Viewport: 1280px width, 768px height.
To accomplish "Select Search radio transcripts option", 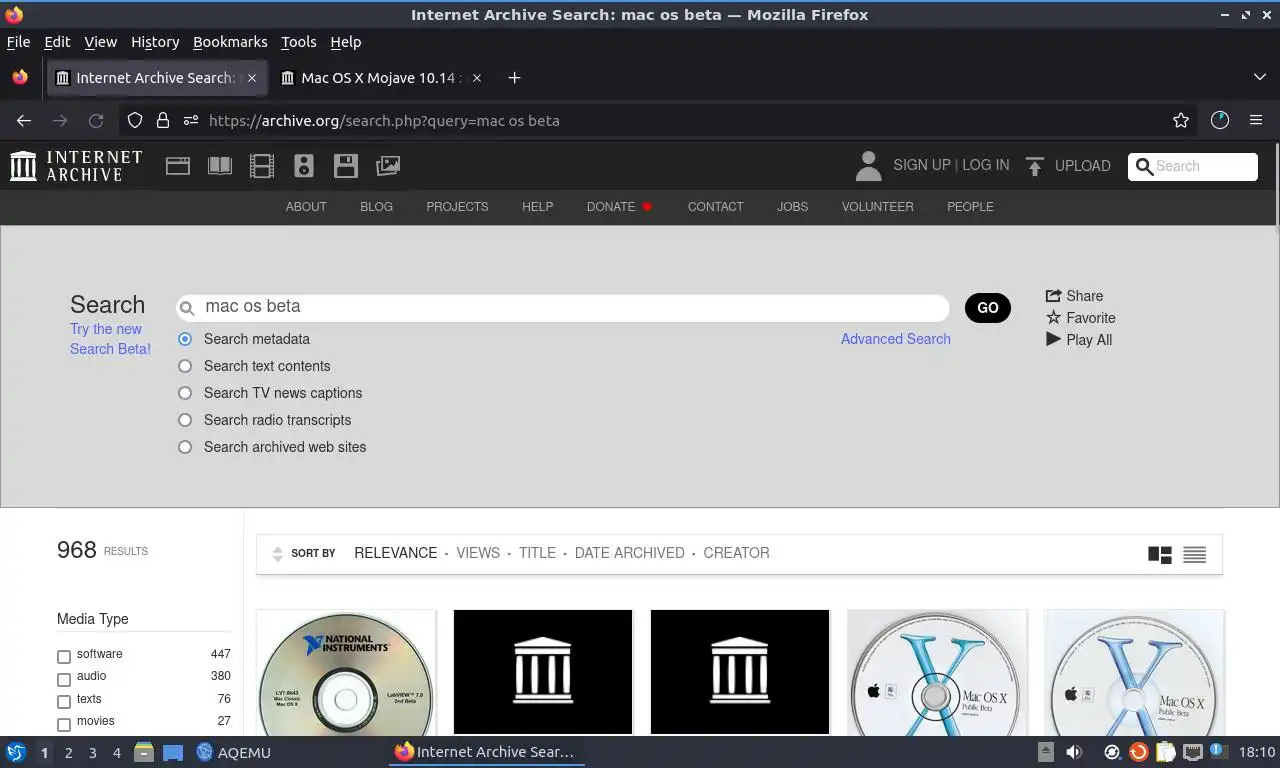I will 185,420.
